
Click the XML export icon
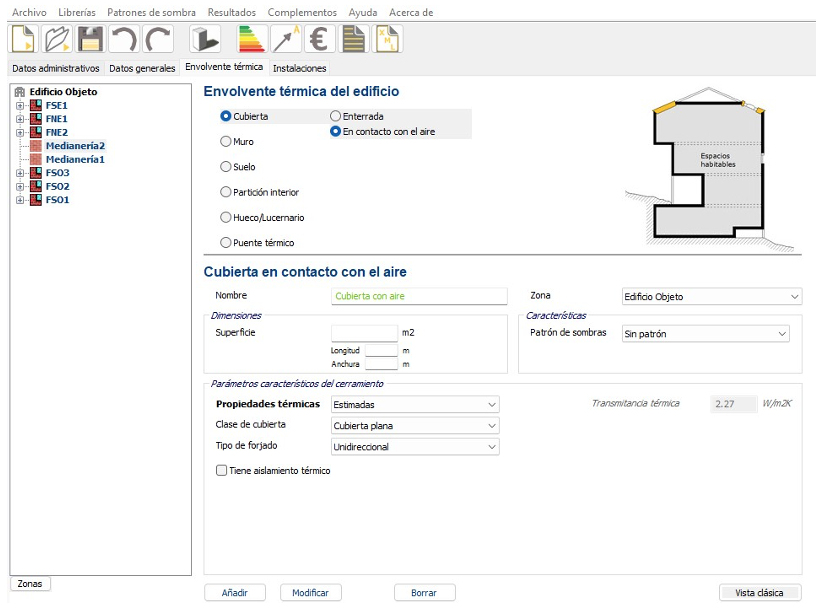pyautogui.click(x=388, y=40)
